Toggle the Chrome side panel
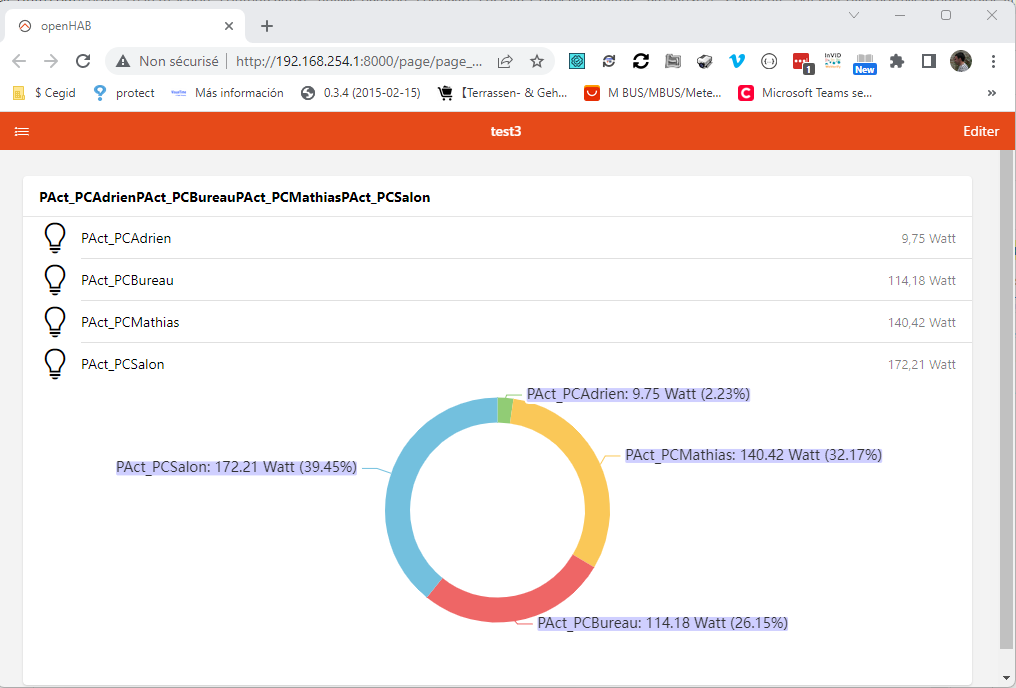The width and height of the screenshot is (1016, 688). point(929,61)
